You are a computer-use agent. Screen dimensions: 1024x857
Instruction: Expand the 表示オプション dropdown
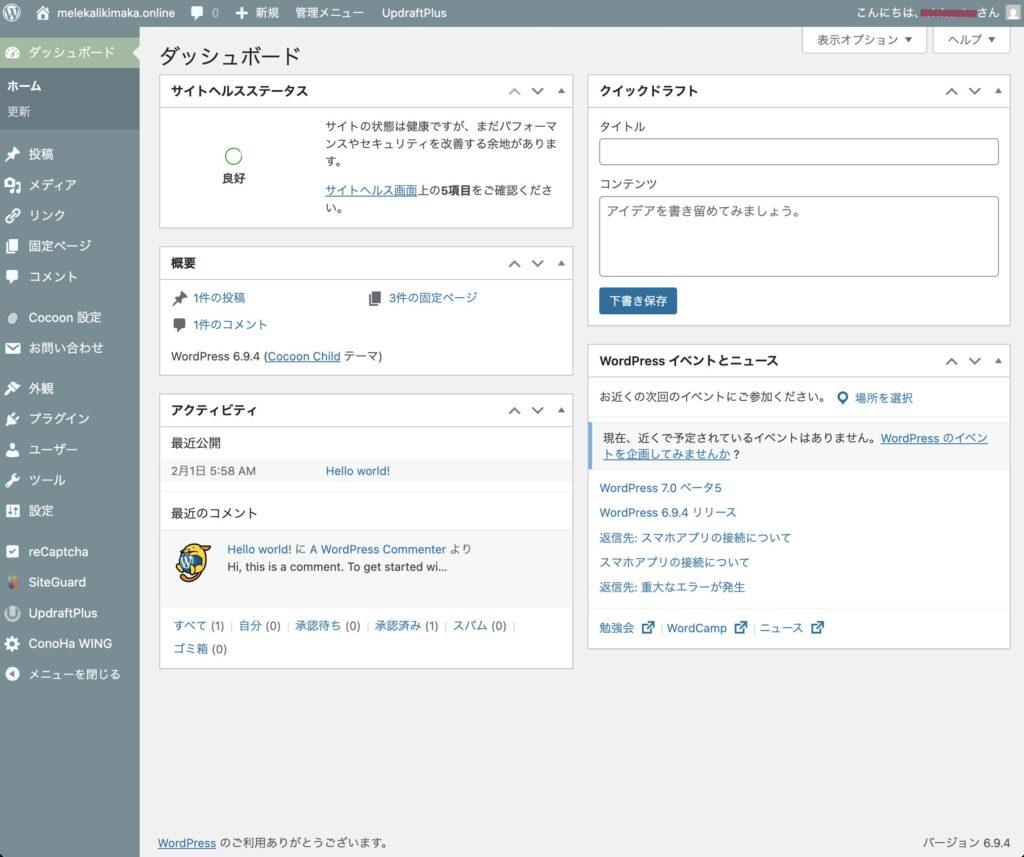[864, 40]
